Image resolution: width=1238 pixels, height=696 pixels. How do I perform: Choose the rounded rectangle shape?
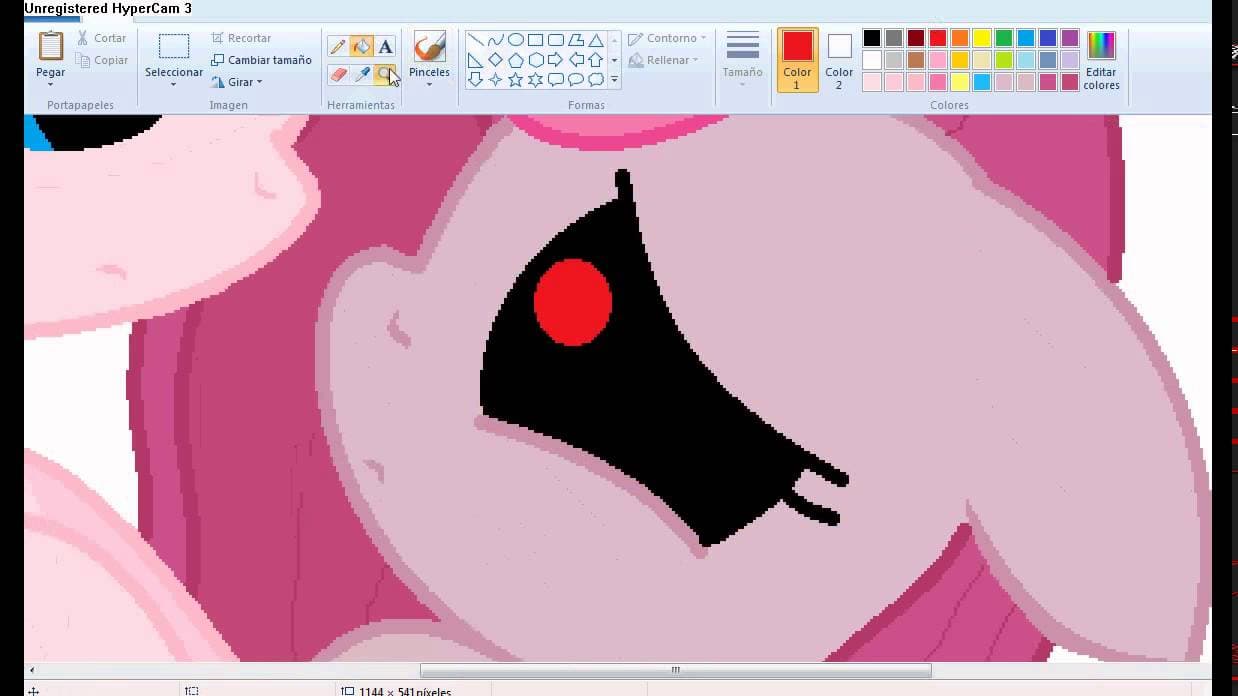click(x=556, y=40)
